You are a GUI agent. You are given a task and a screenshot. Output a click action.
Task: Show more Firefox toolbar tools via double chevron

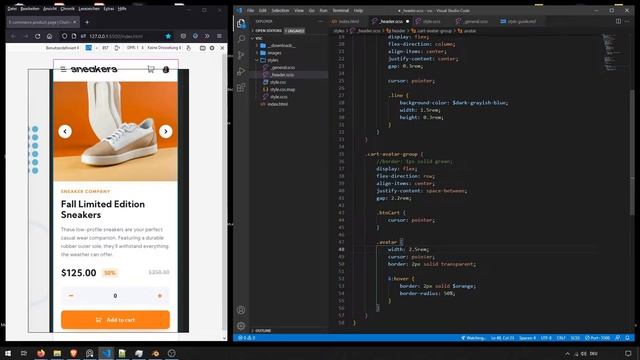coord(207,36)
